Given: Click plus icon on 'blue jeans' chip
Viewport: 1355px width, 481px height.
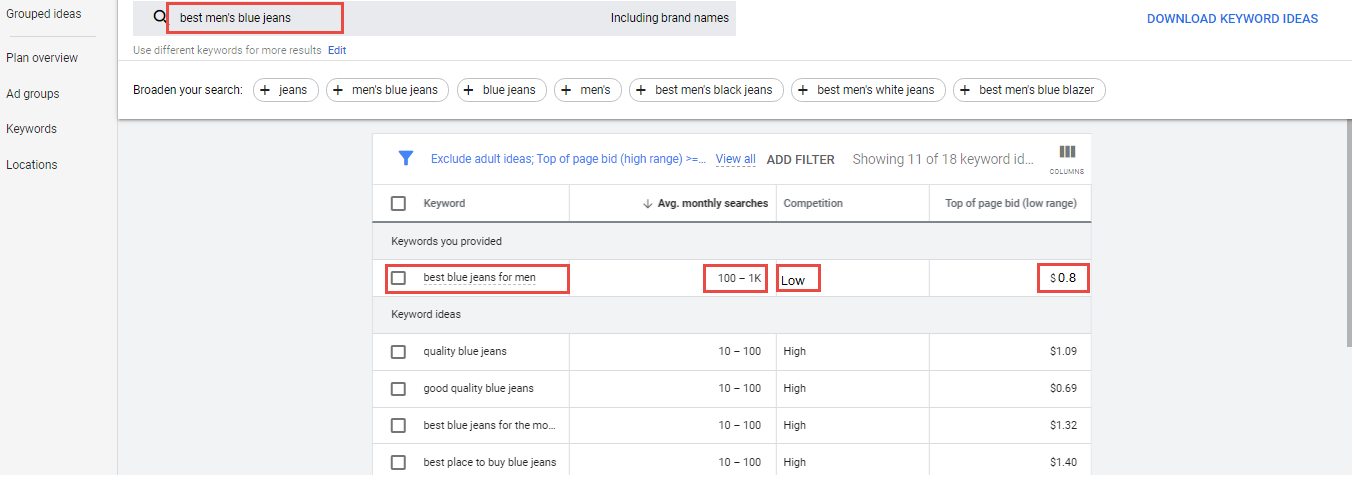Looking at the screenshot, I should 469,90.
